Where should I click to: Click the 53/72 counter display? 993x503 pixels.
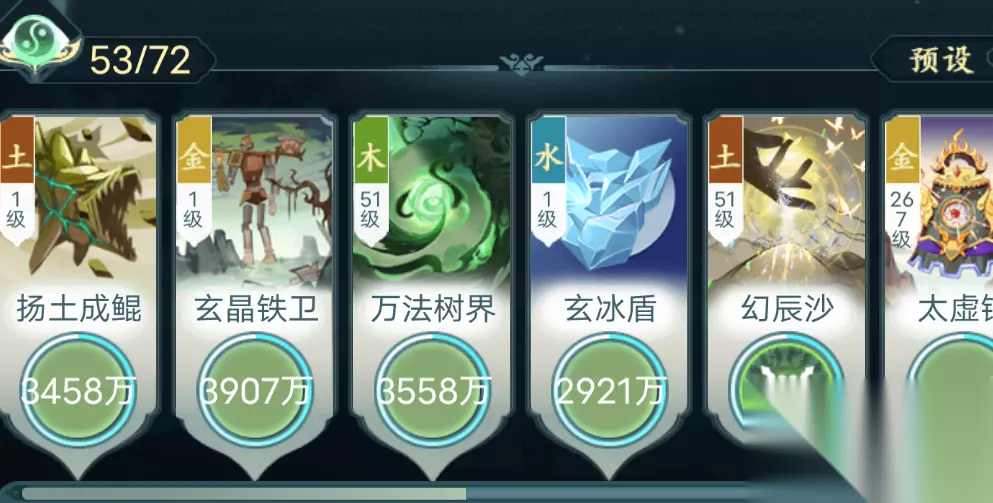click(x=141, y=60)
